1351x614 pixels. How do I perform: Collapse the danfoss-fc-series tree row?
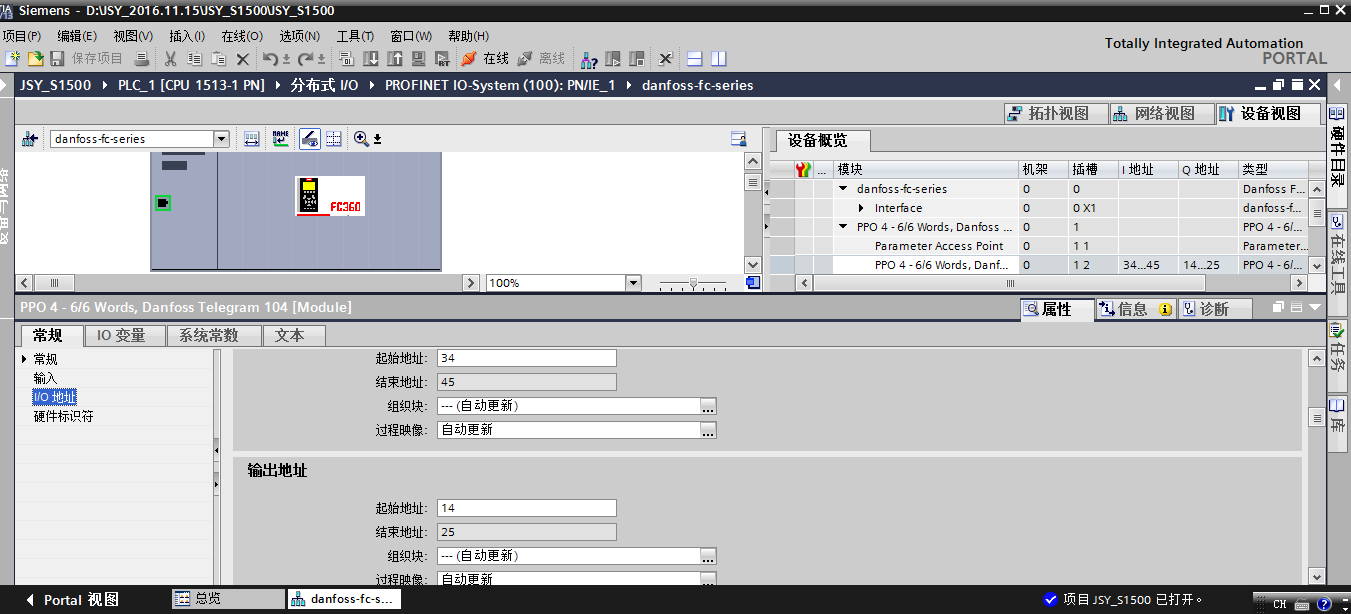[x=843, y=188]
